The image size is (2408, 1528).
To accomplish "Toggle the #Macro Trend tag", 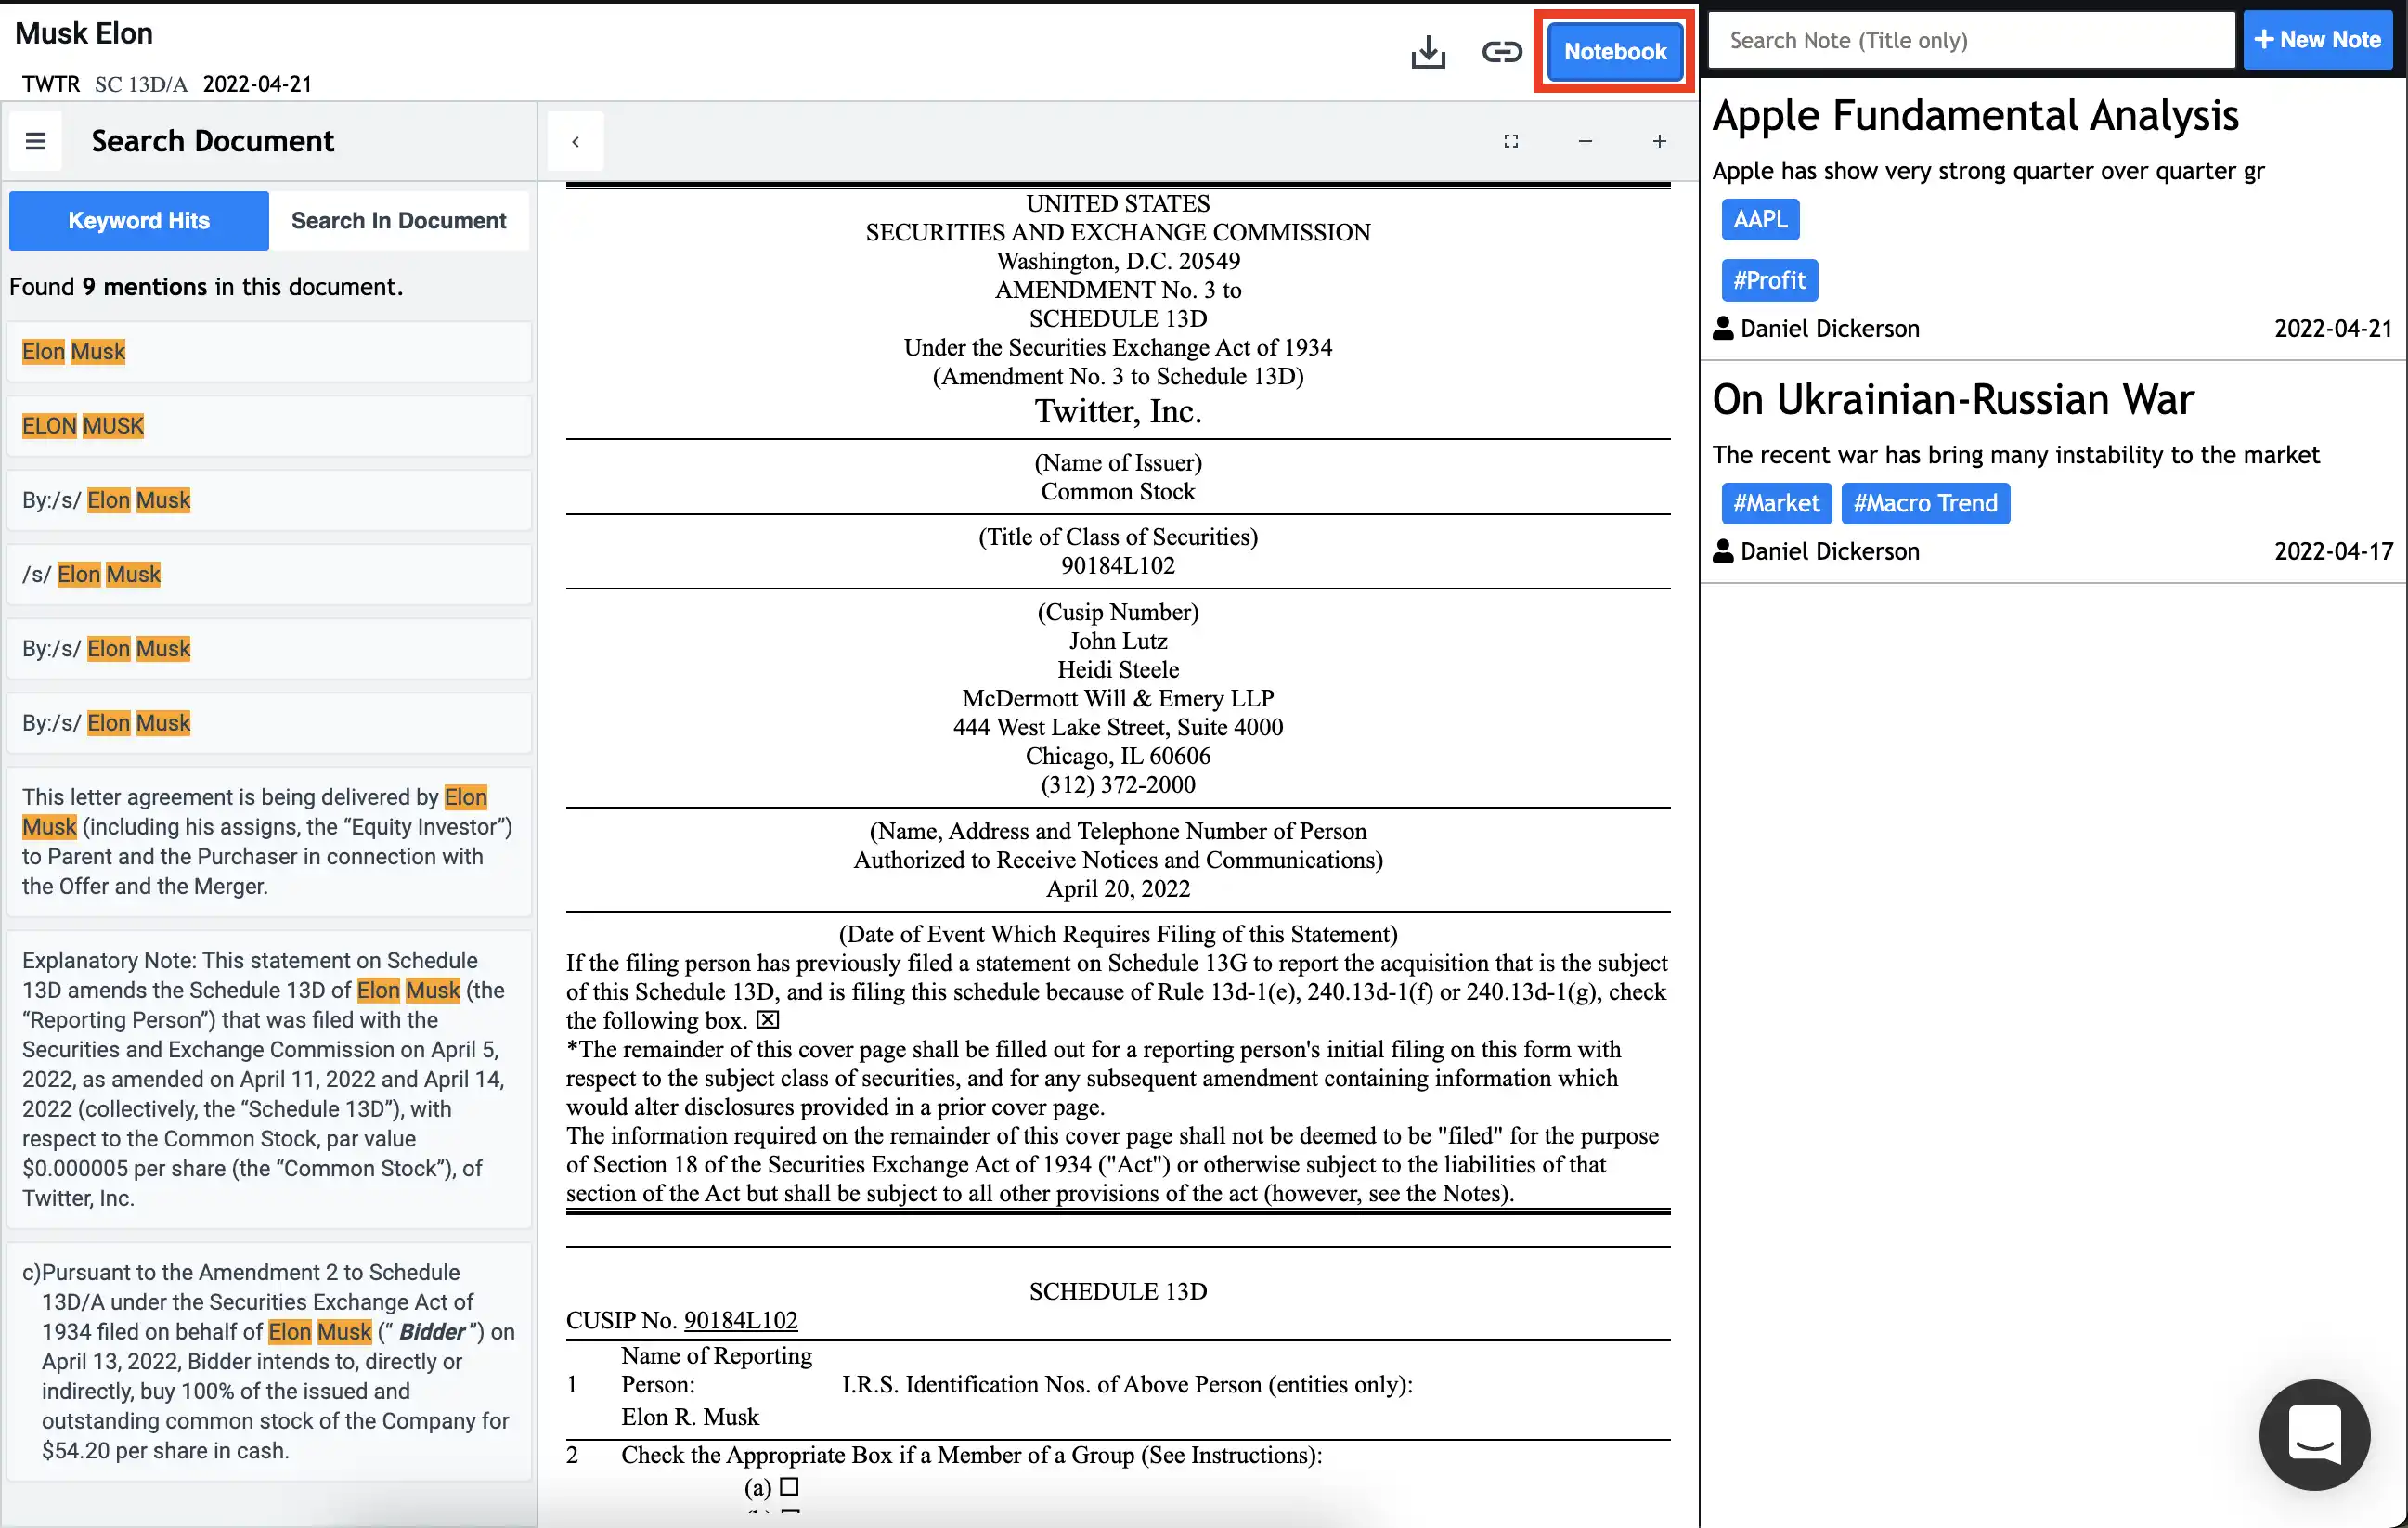I will [1925, 503].
